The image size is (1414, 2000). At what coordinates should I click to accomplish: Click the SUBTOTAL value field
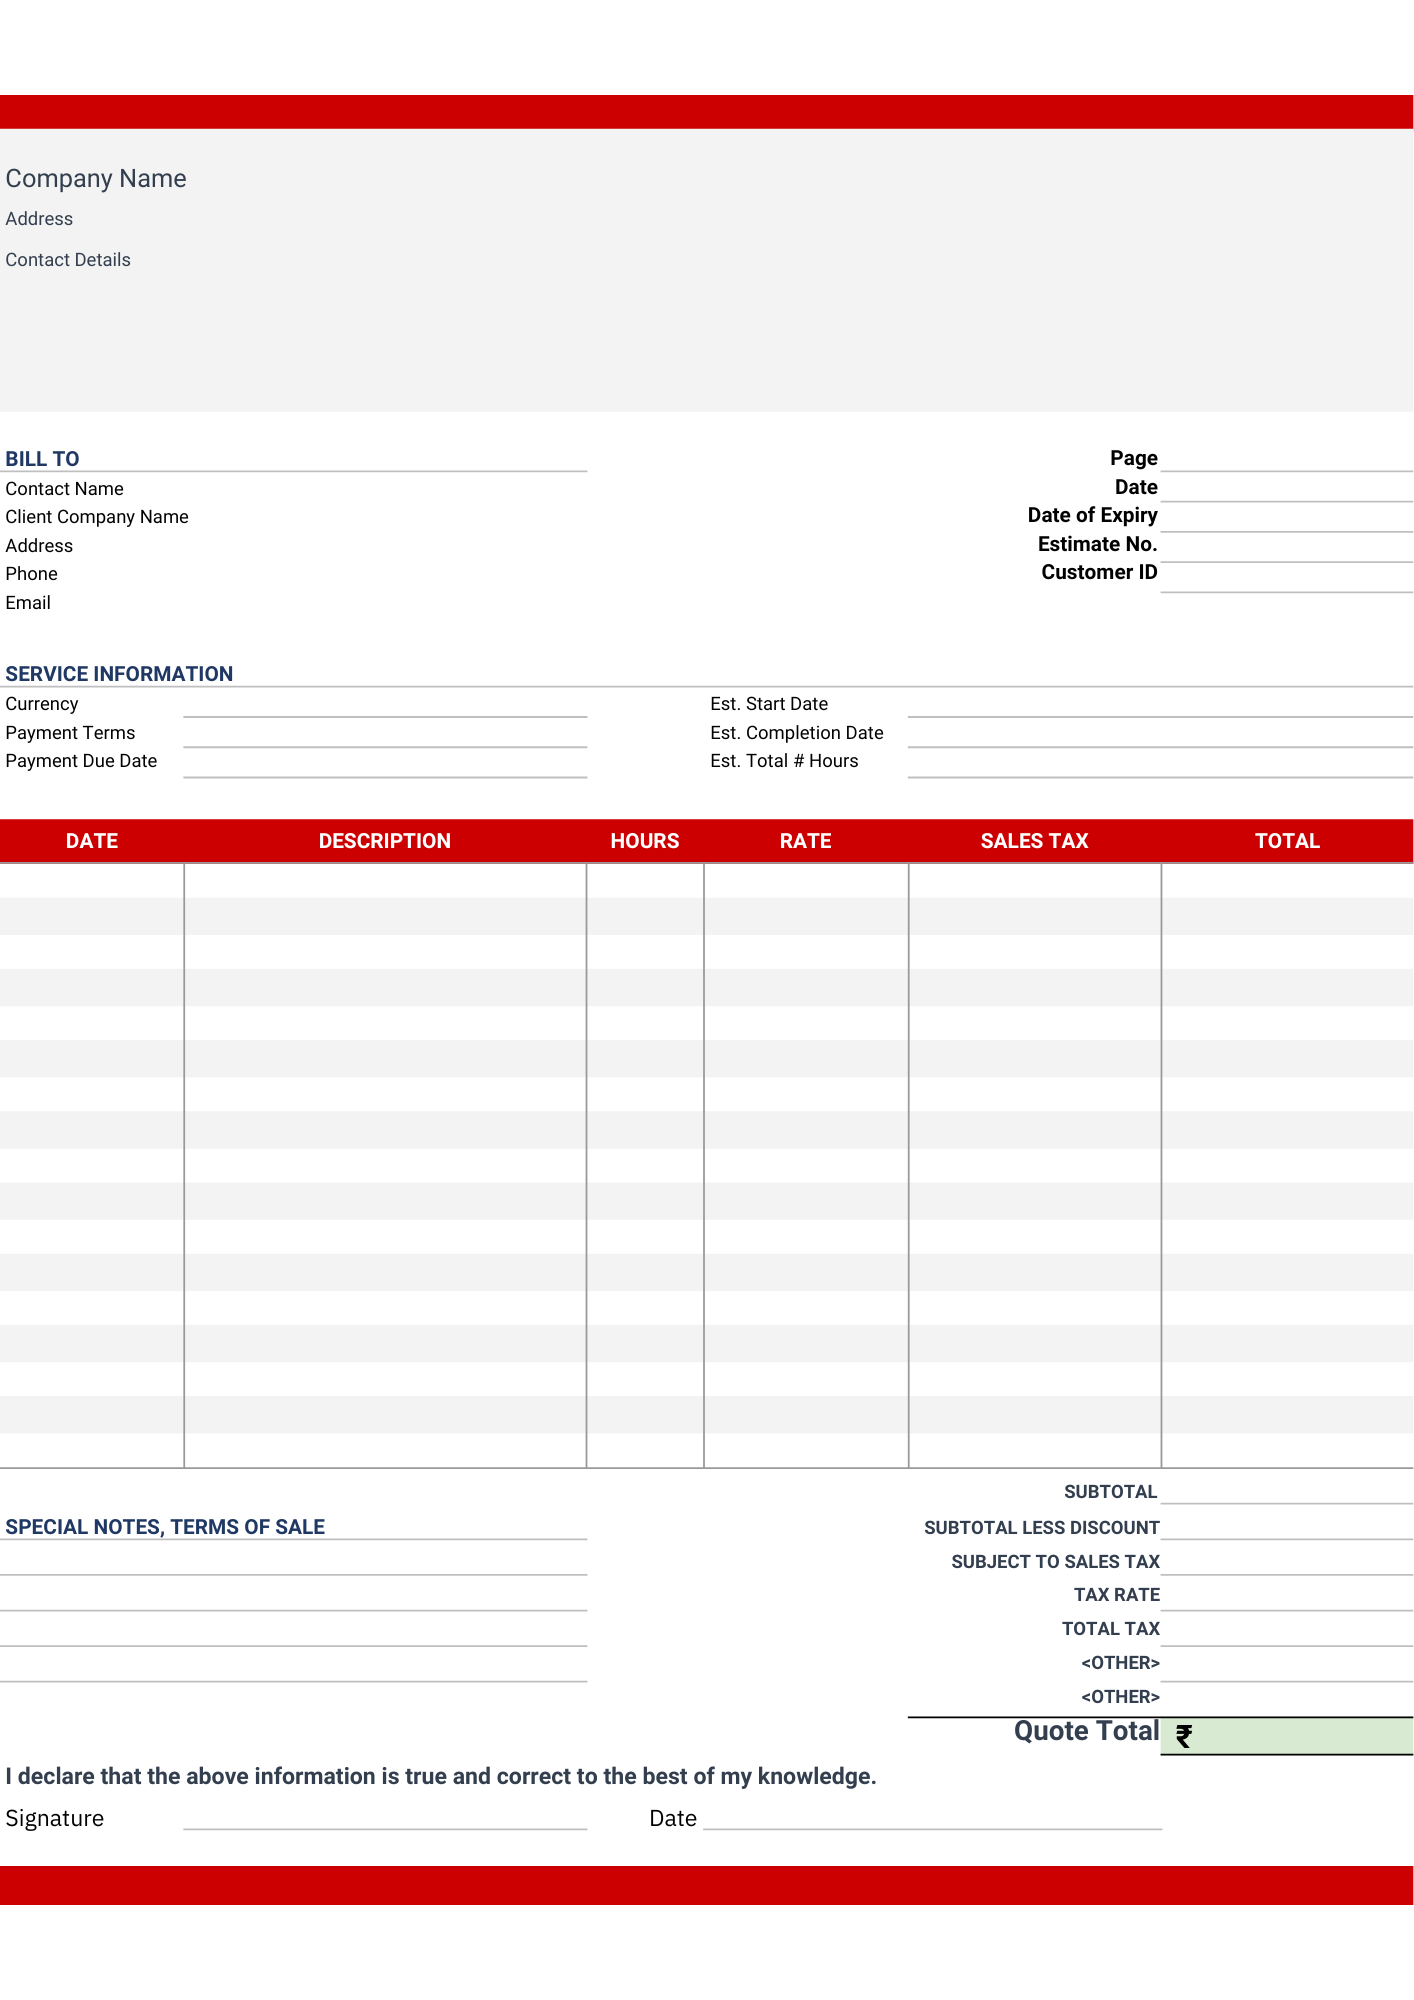pyautogui.click(x=1286, y=1491)
